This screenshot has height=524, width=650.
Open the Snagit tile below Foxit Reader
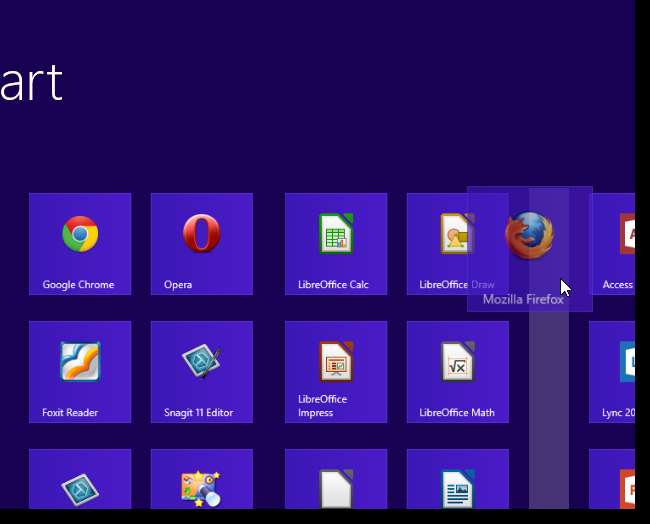tap(80, 486)
